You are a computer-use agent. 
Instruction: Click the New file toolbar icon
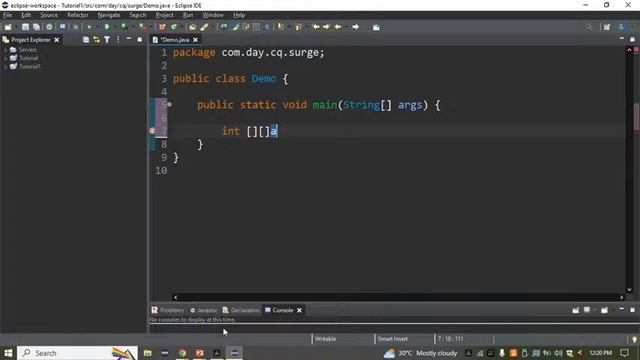coord(8,27)
